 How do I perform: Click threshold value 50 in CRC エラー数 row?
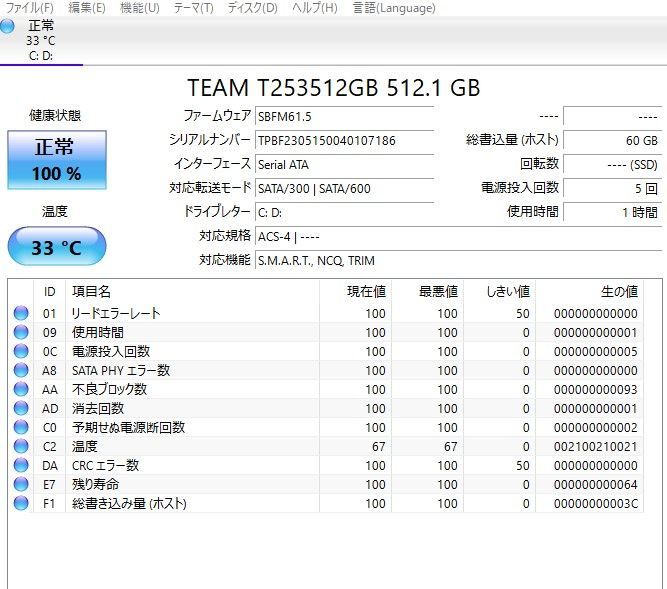click(x=523, y=466)
